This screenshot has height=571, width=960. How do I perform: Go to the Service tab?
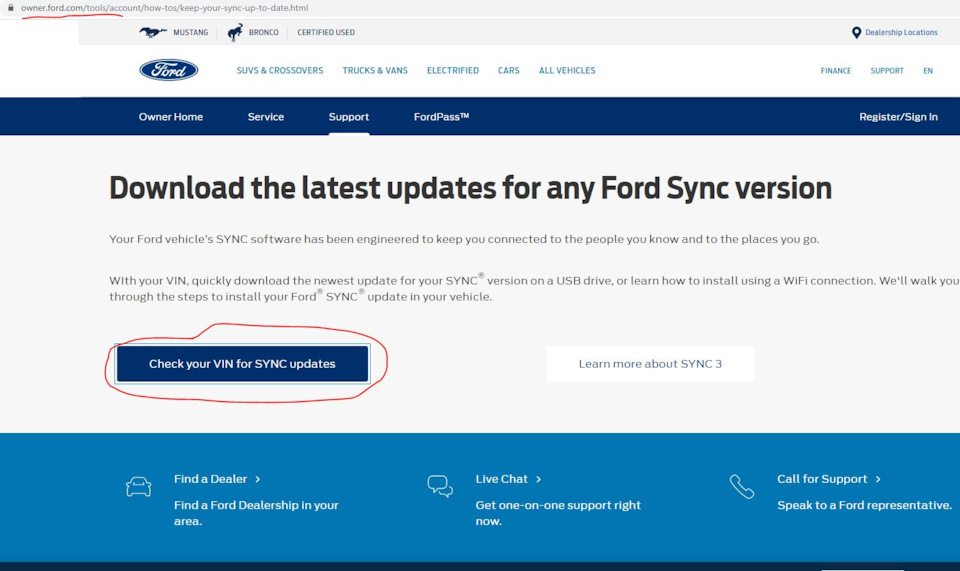coord(266,117)
